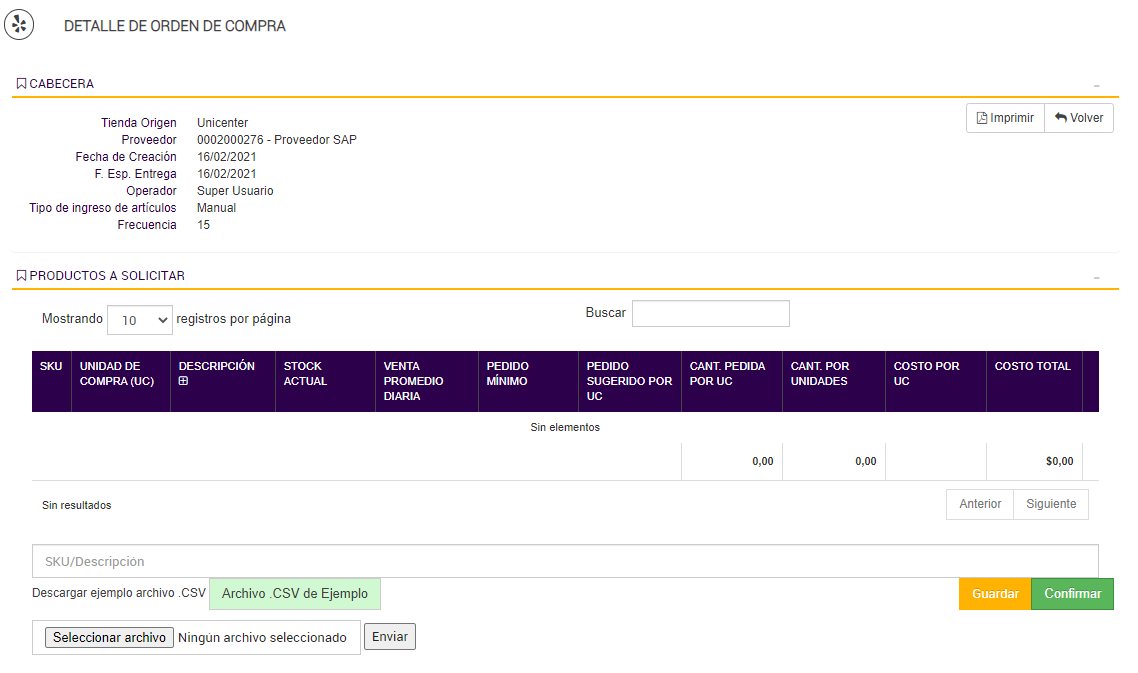
Task: Collapse the PRODUCTOS A SOLICITAR section
Action: click(1097, 277)
